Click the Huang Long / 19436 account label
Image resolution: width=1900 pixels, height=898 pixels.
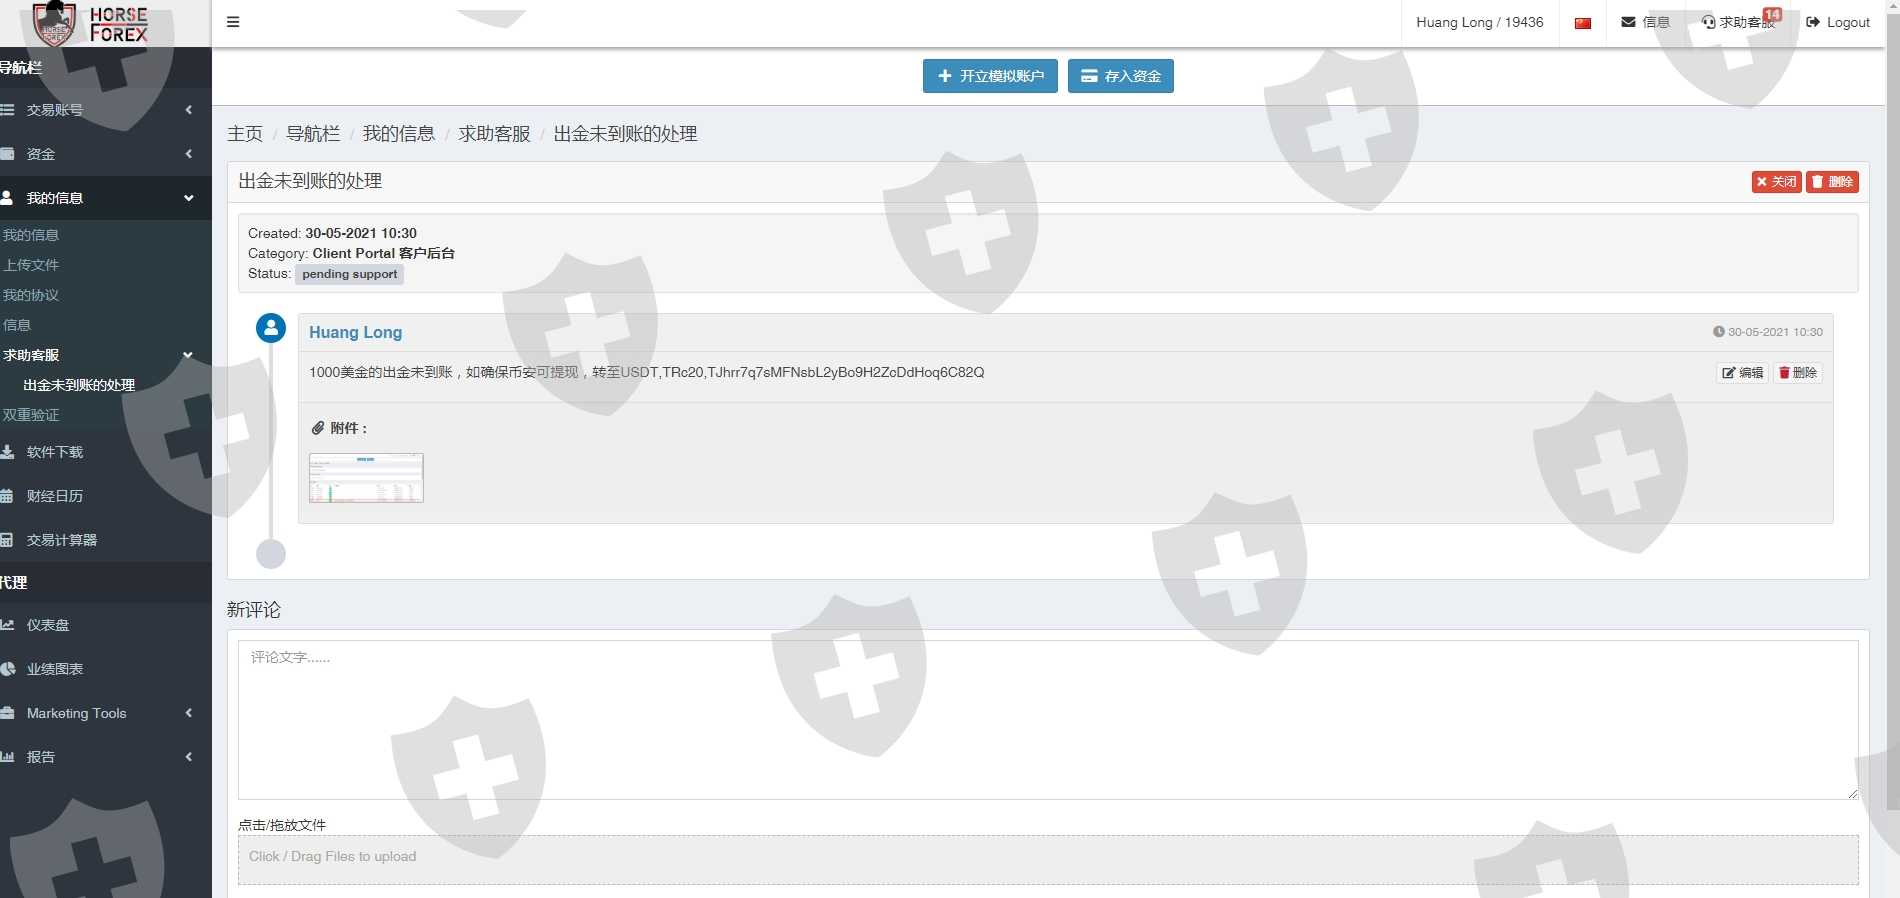1479,22
